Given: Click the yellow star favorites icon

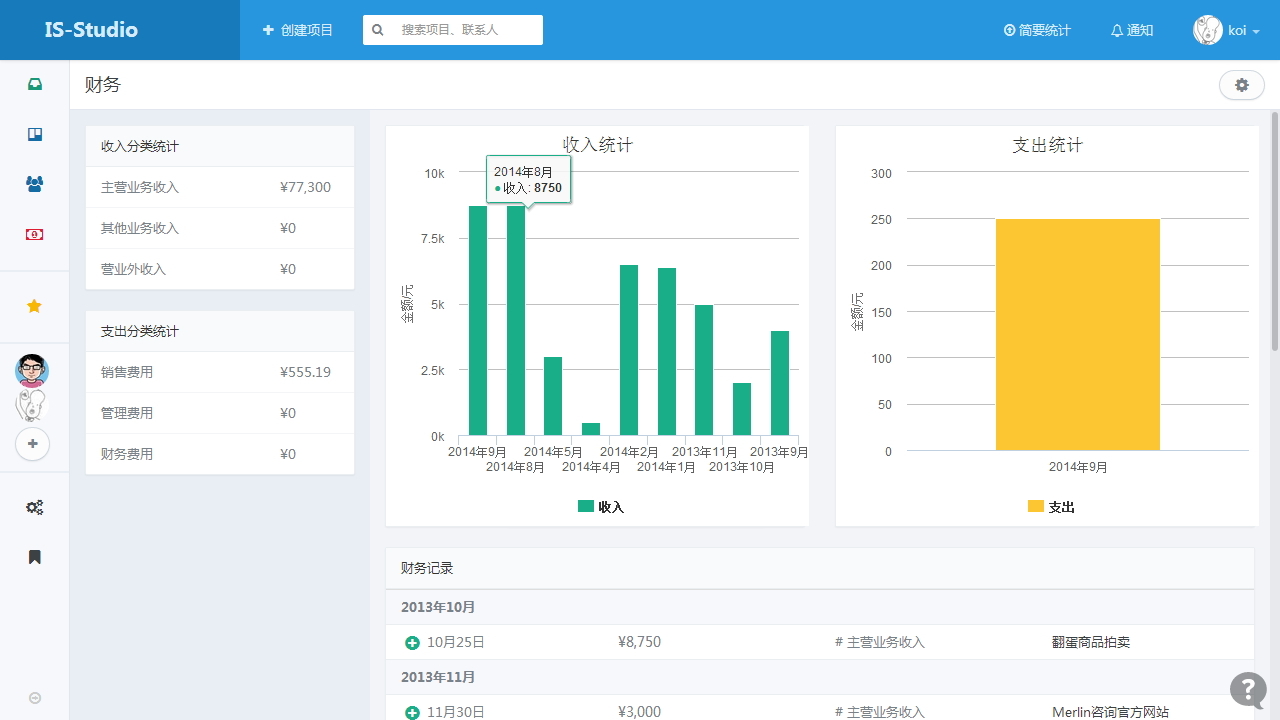Looking at the screenshot, I should [x=34, y=306].
